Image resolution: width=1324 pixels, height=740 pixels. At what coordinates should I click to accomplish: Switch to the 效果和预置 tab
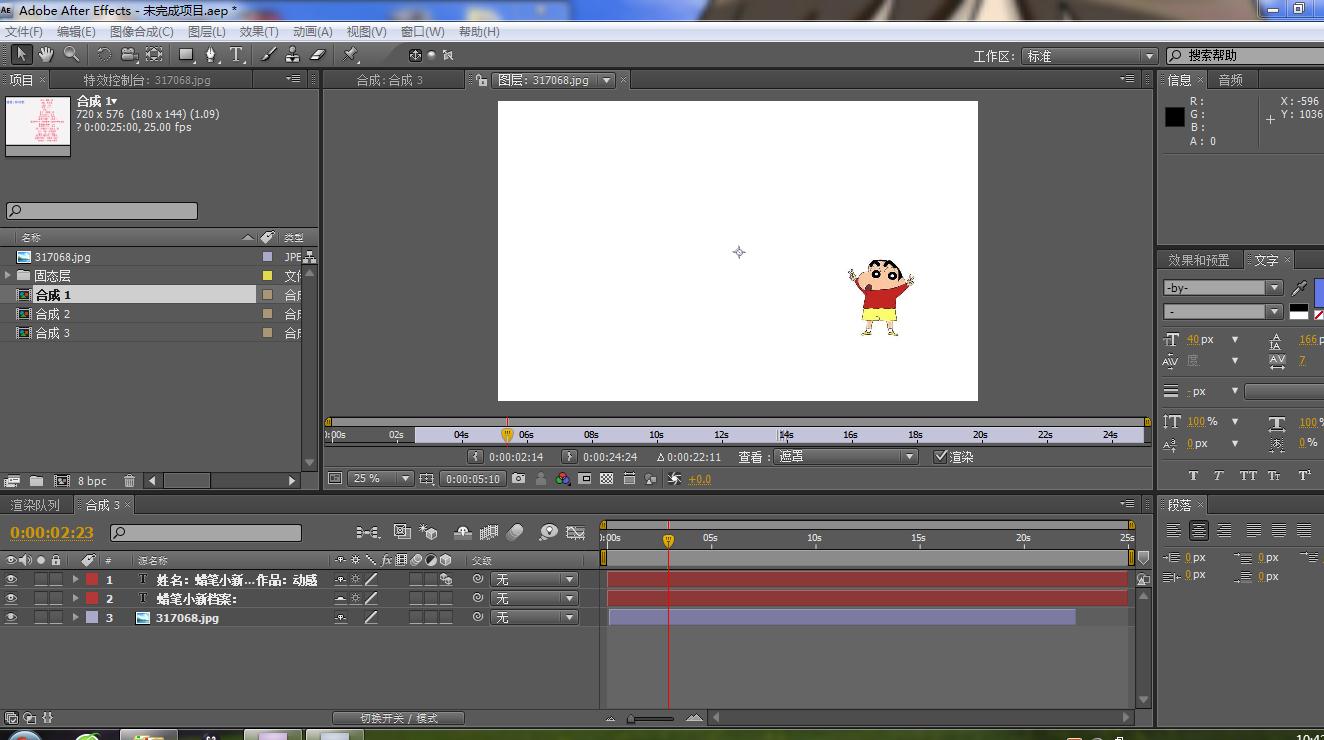point(1199,260)
